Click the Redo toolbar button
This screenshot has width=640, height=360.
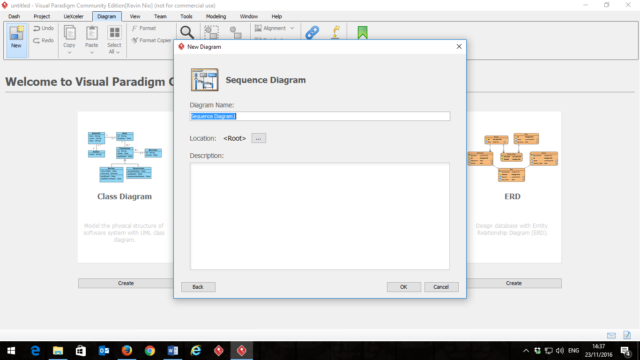43,40
